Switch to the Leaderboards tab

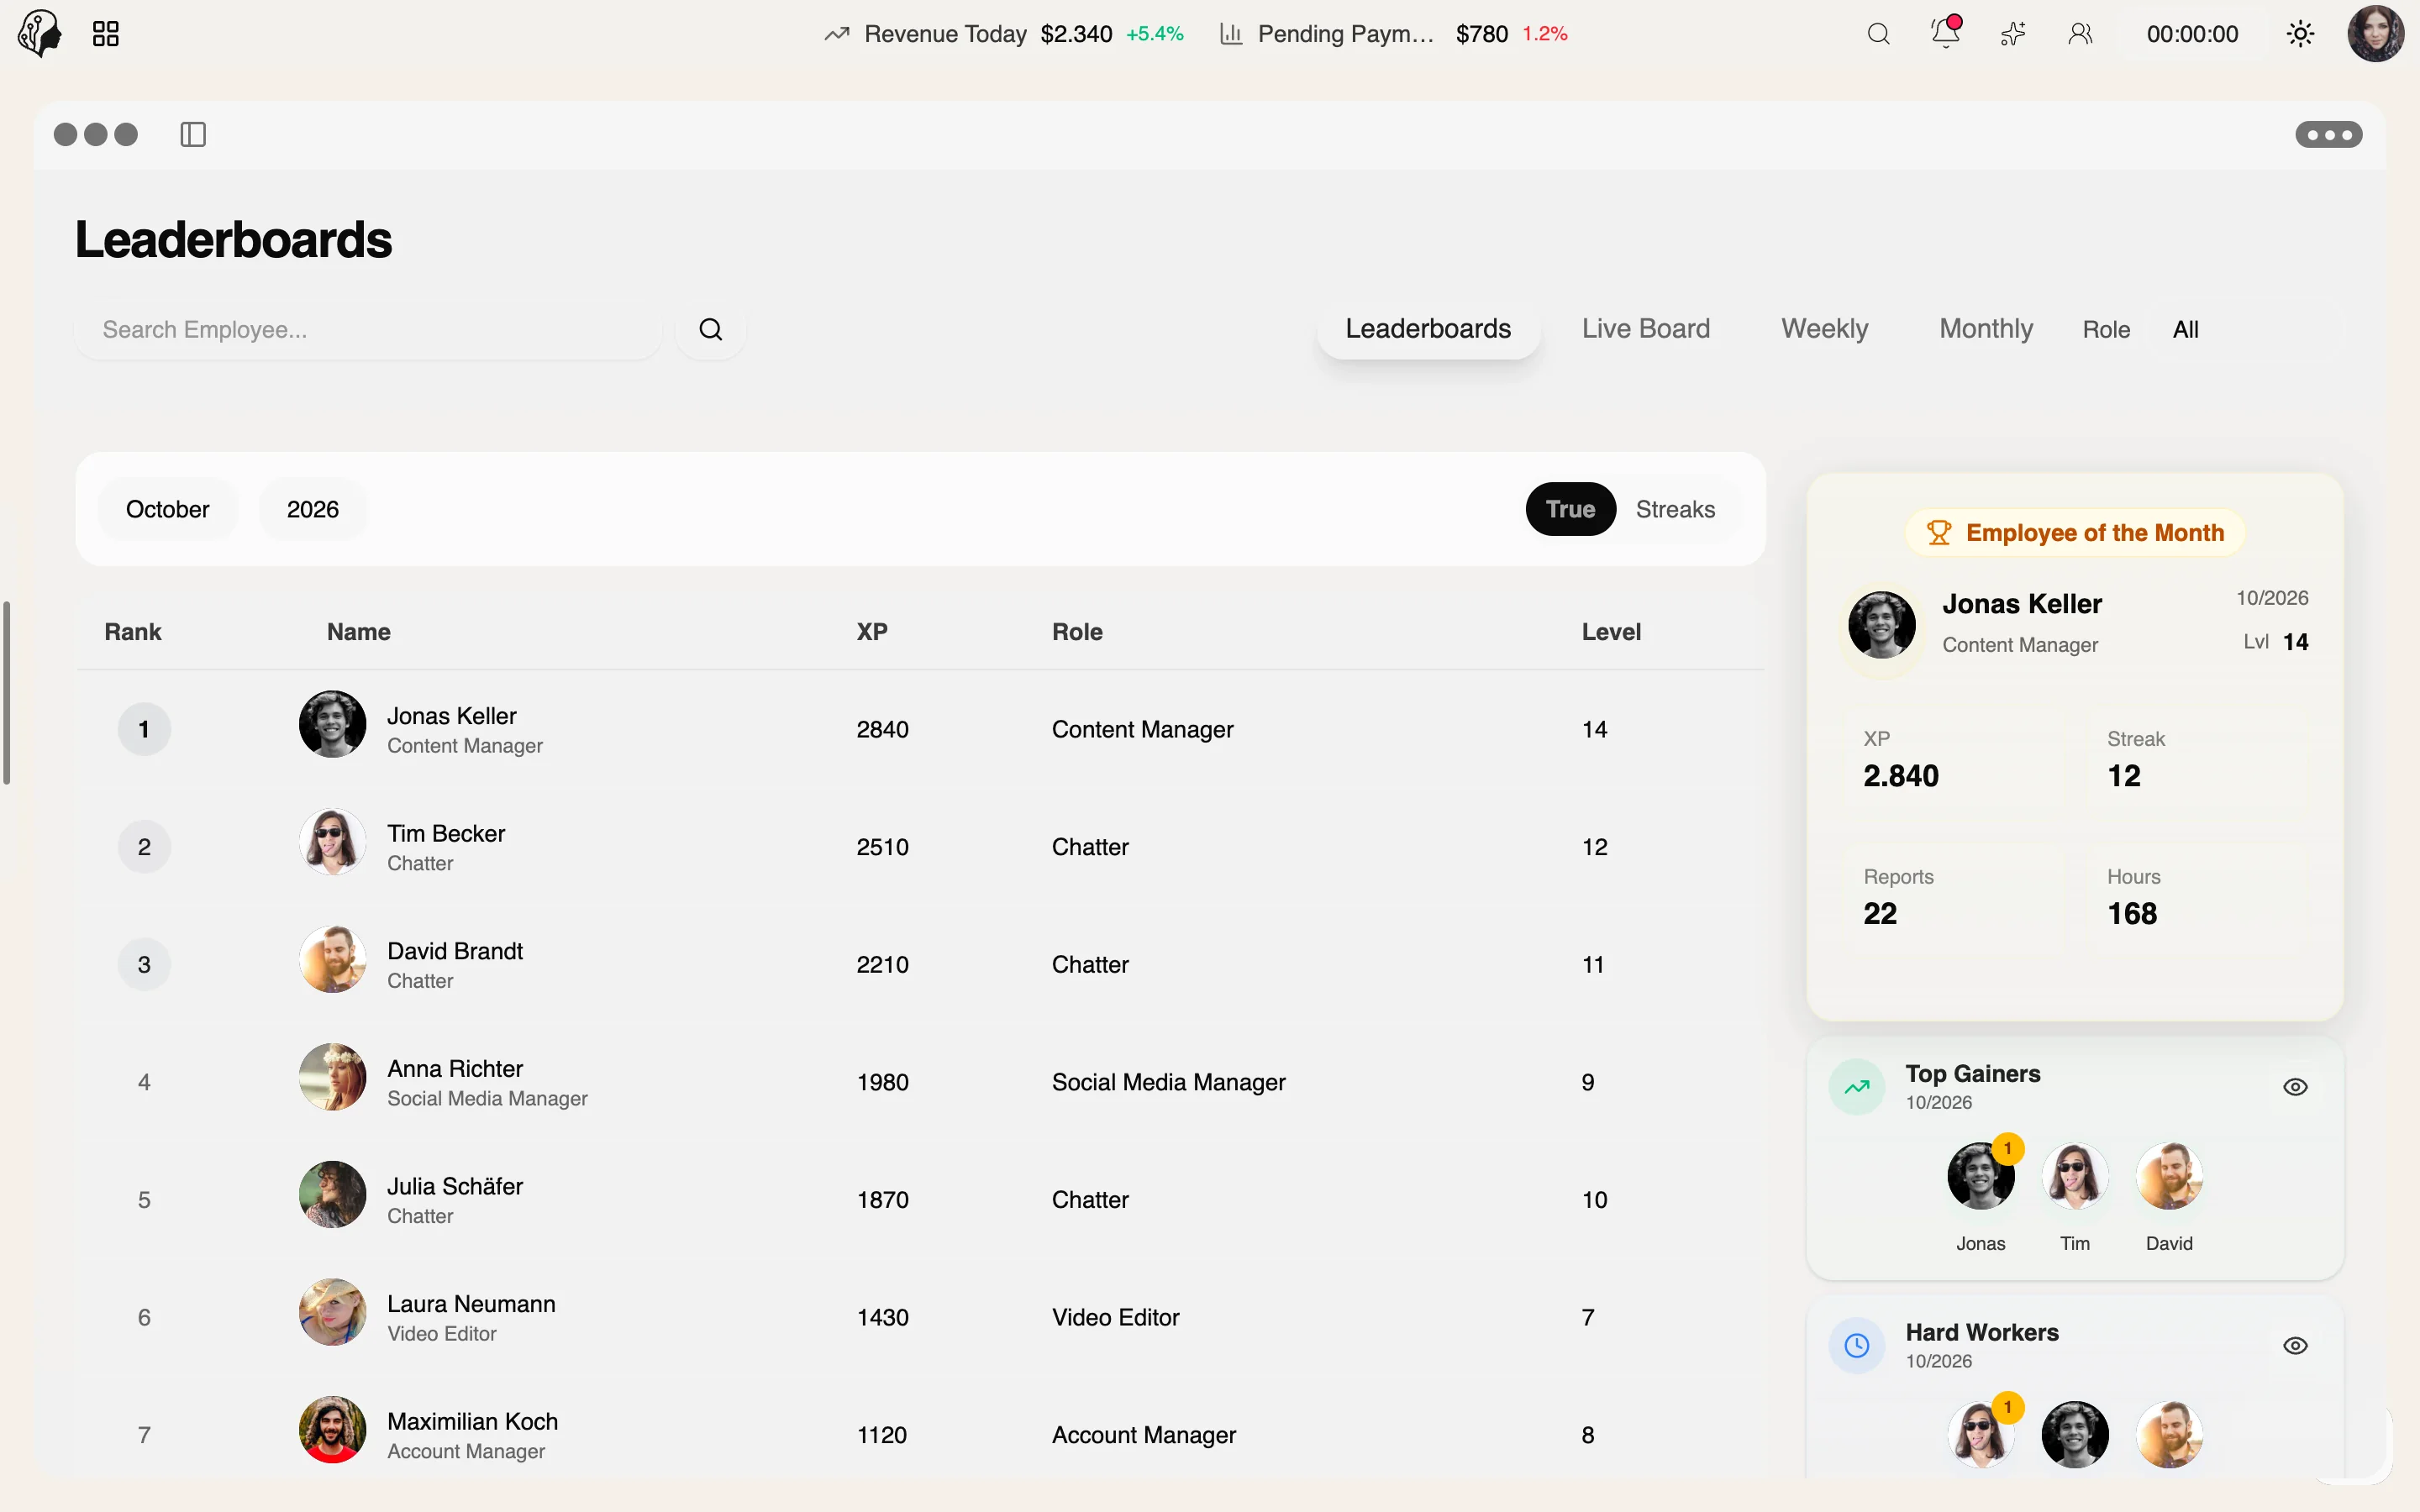tap(1428, 329)
